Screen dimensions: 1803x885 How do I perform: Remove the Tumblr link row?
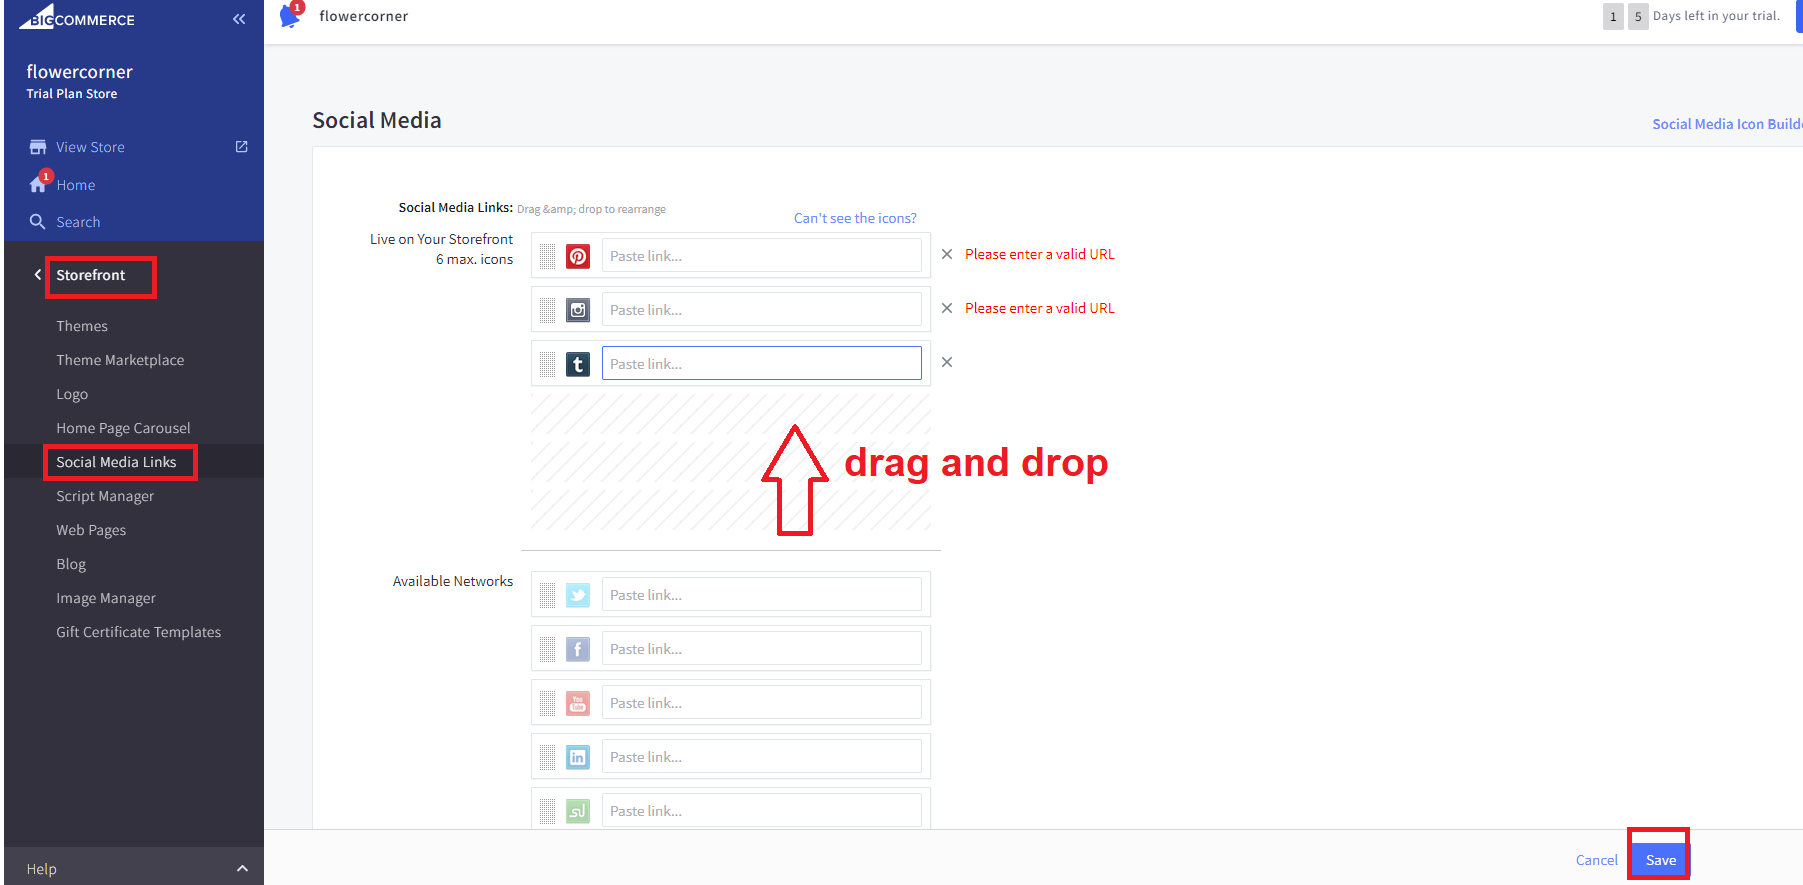[x=947, y=362]
